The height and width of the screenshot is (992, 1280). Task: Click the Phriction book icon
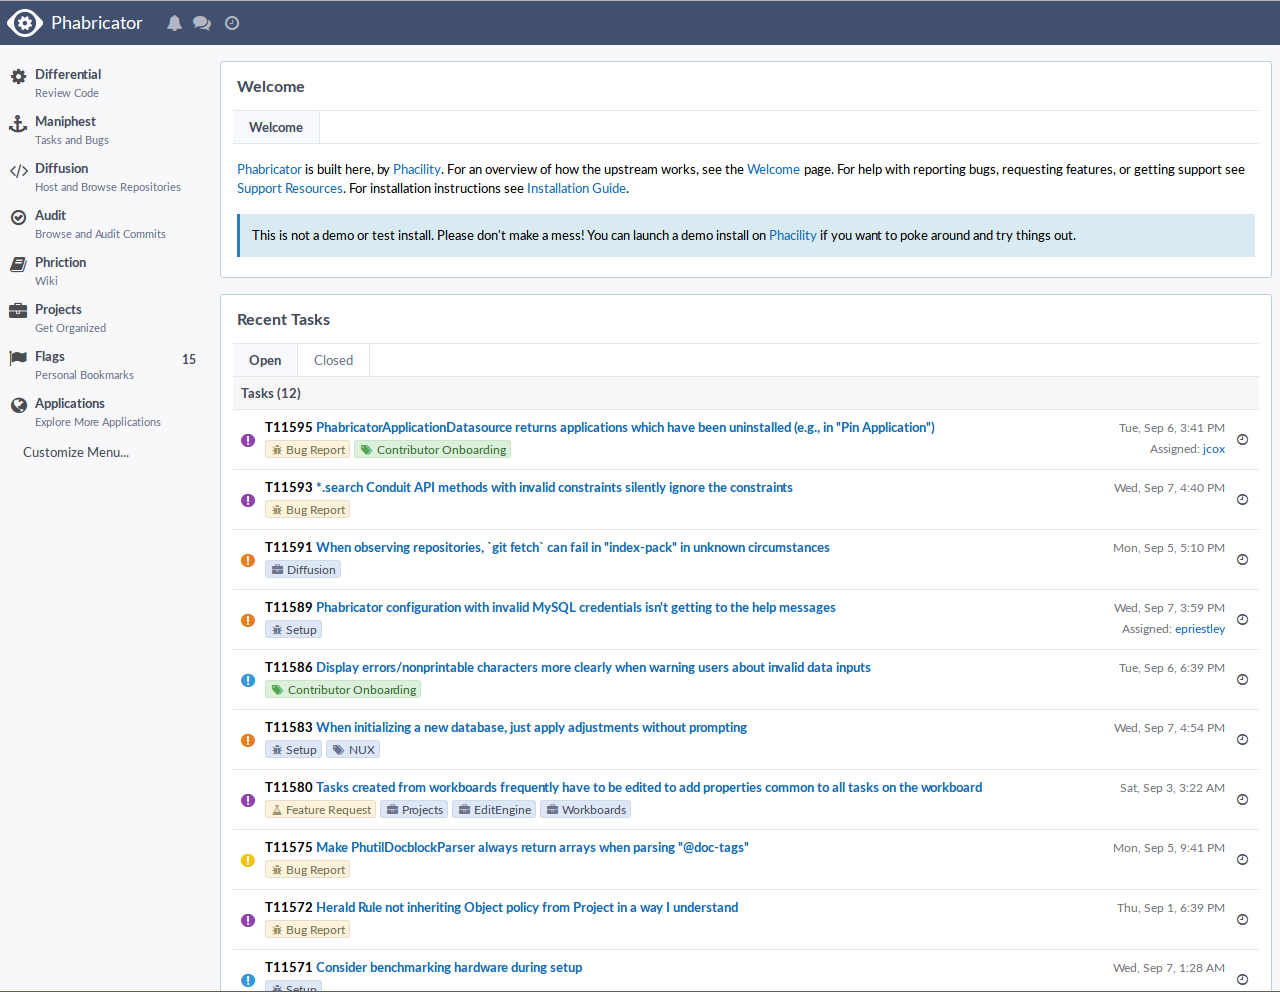(x=18, y=264)
